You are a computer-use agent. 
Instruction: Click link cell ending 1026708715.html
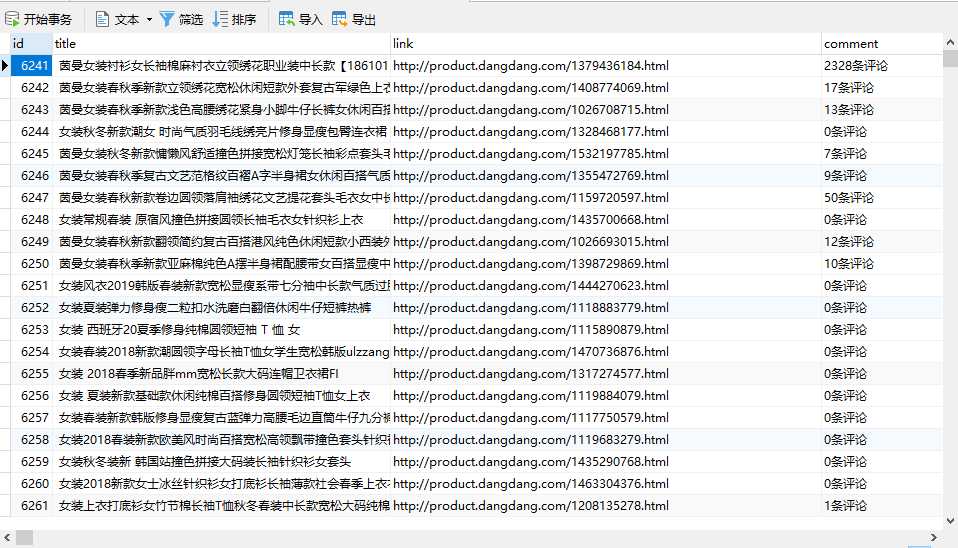point(605,109)
